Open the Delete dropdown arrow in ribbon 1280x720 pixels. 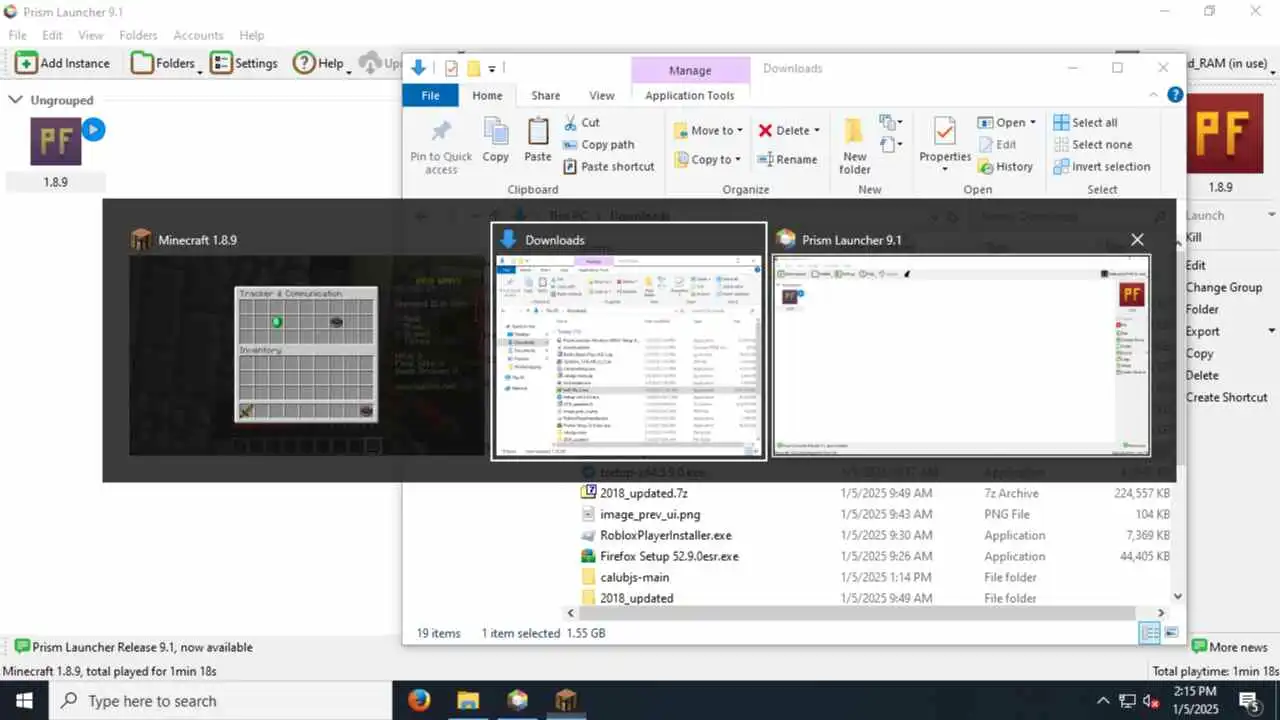pos(816,130)
